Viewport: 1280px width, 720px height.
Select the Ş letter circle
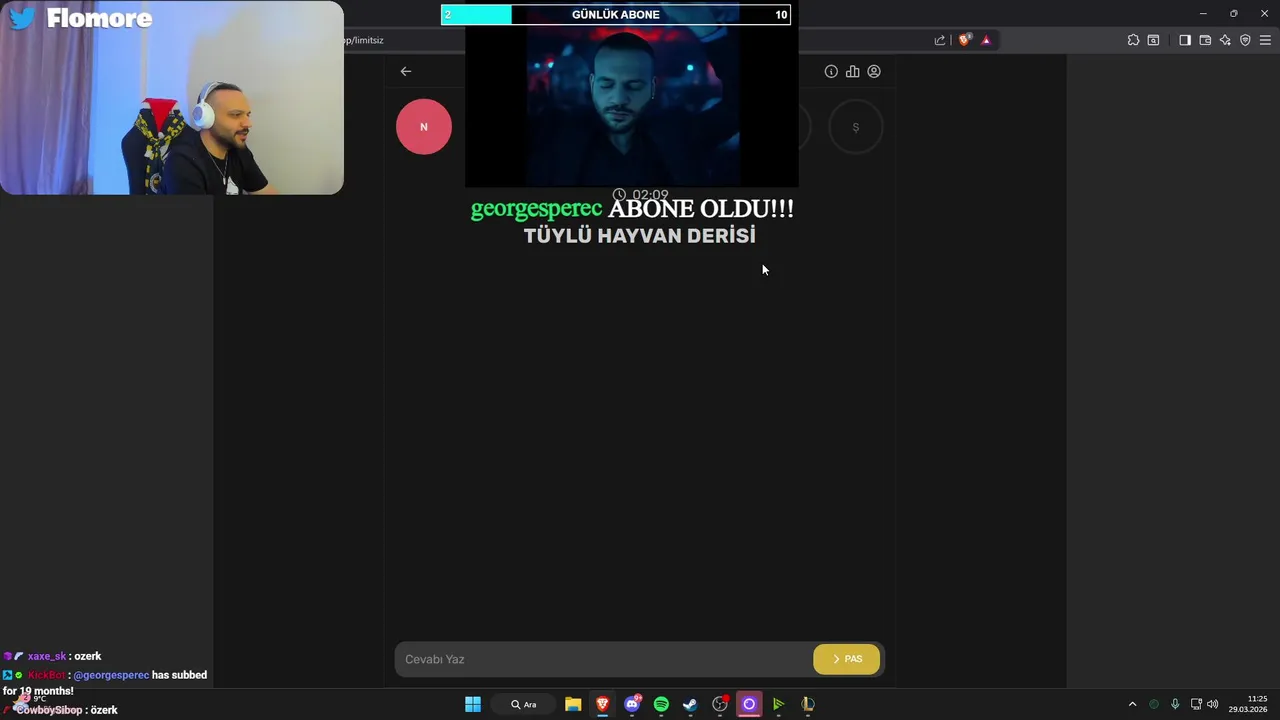(856, 127)
